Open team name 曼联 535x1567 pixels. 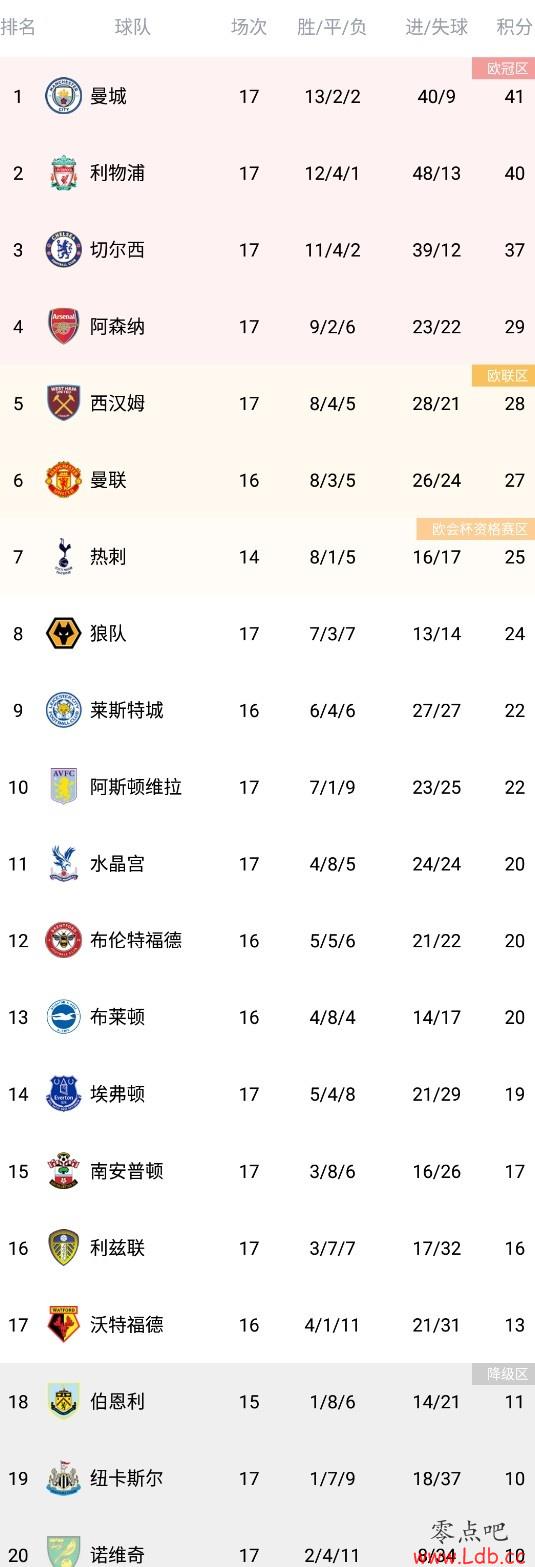(108, 480)
